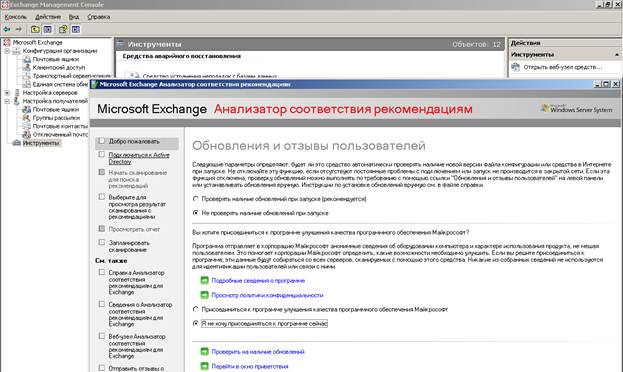Click Подключиться к Active Directory link
The height and width of the screenshot is (372, 623).
[x=139, y=158]
